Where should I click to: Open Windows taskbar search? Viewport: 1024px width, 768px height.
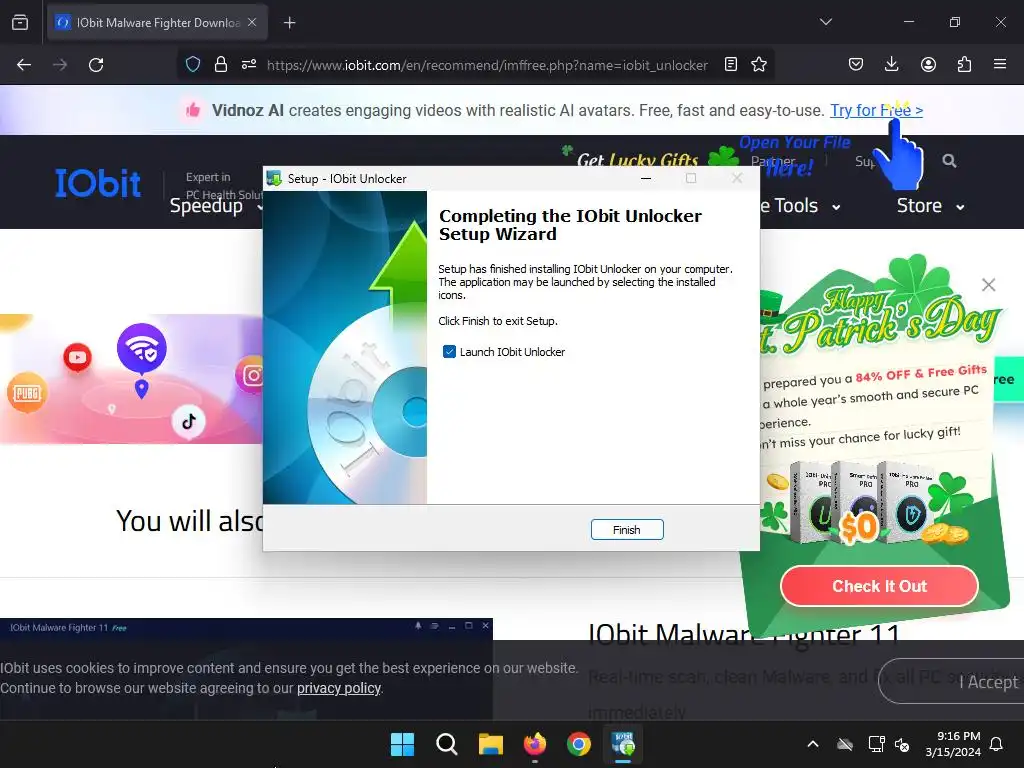click(447, 744)
